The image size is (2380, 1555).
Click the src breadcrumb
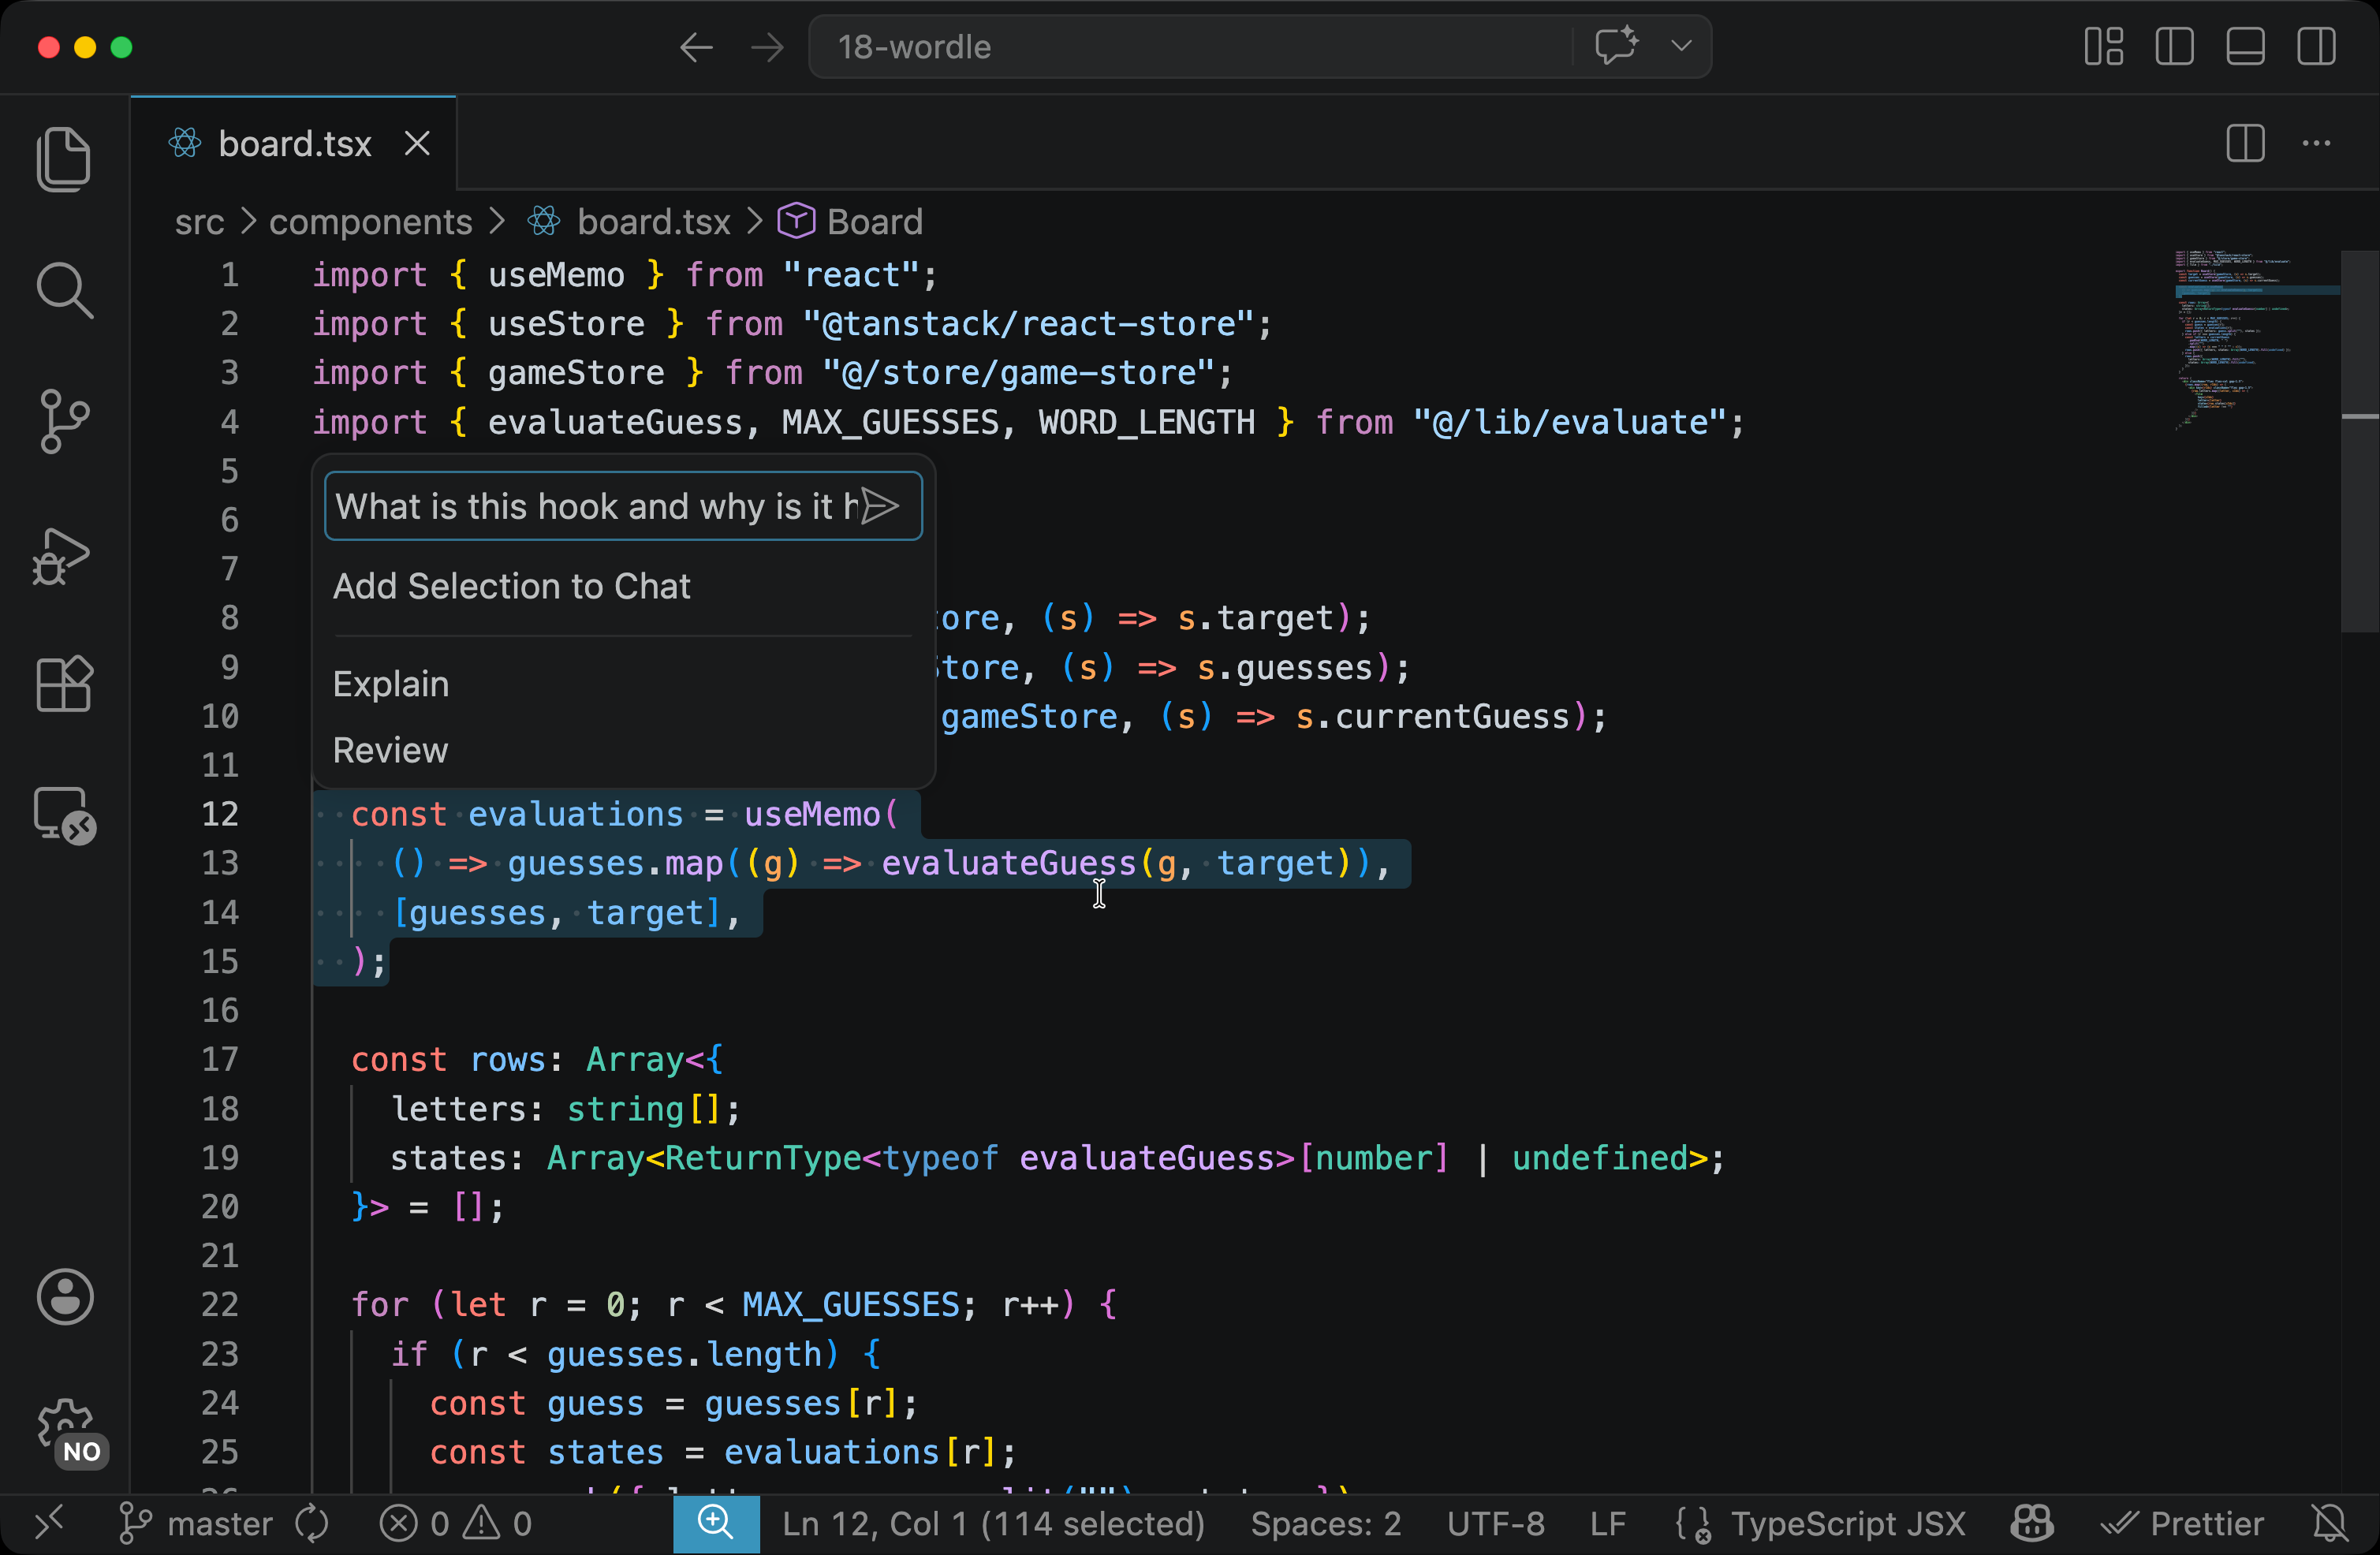coord(199,222)
